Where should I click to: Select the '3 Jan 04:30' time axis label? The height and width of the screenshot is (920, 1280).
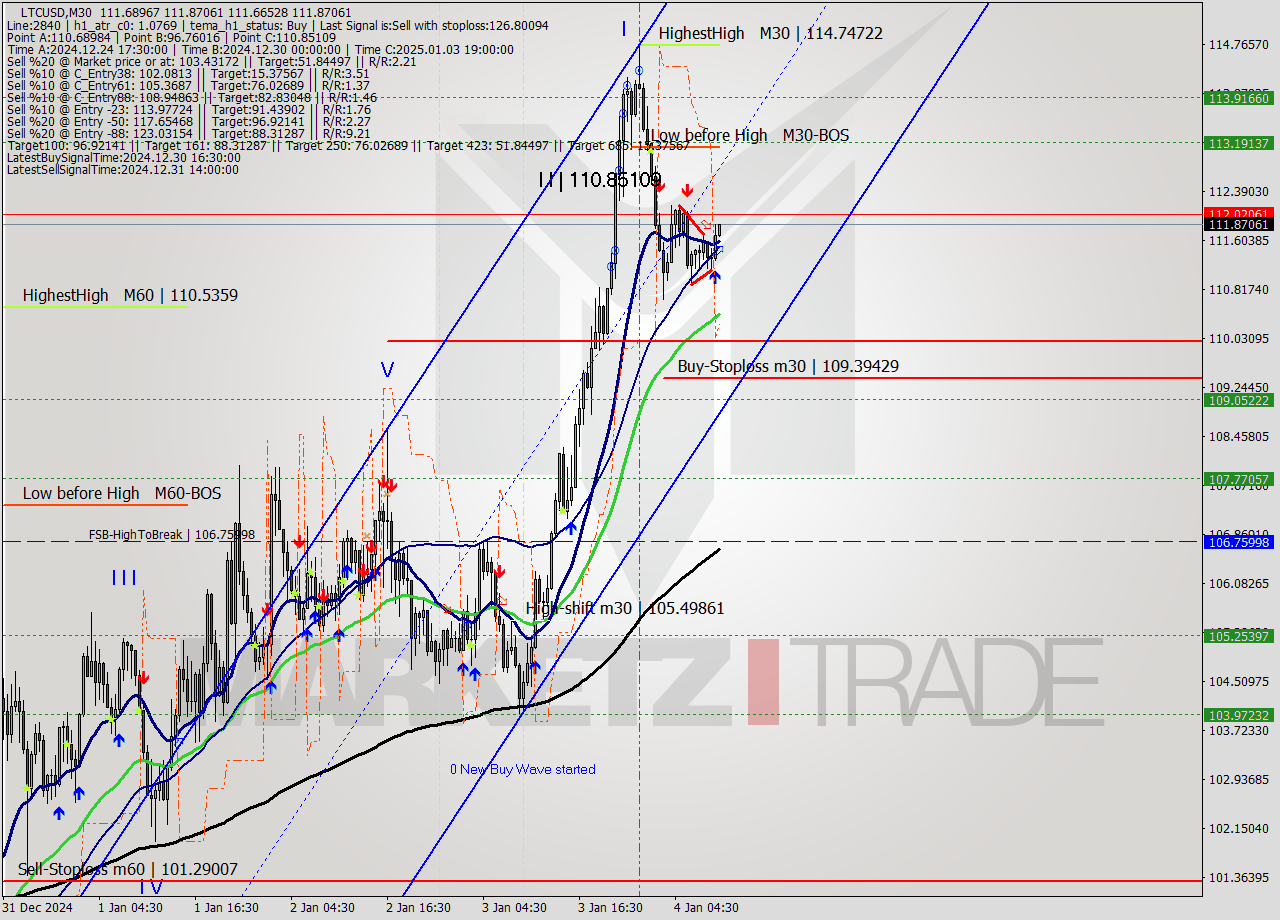click(x=514, y=908)
